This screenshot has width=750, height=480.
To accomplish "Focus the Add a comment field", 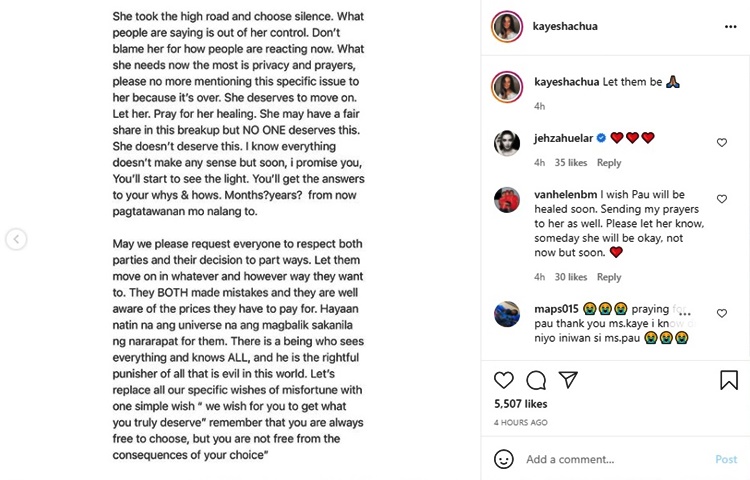I will (610, 460).
